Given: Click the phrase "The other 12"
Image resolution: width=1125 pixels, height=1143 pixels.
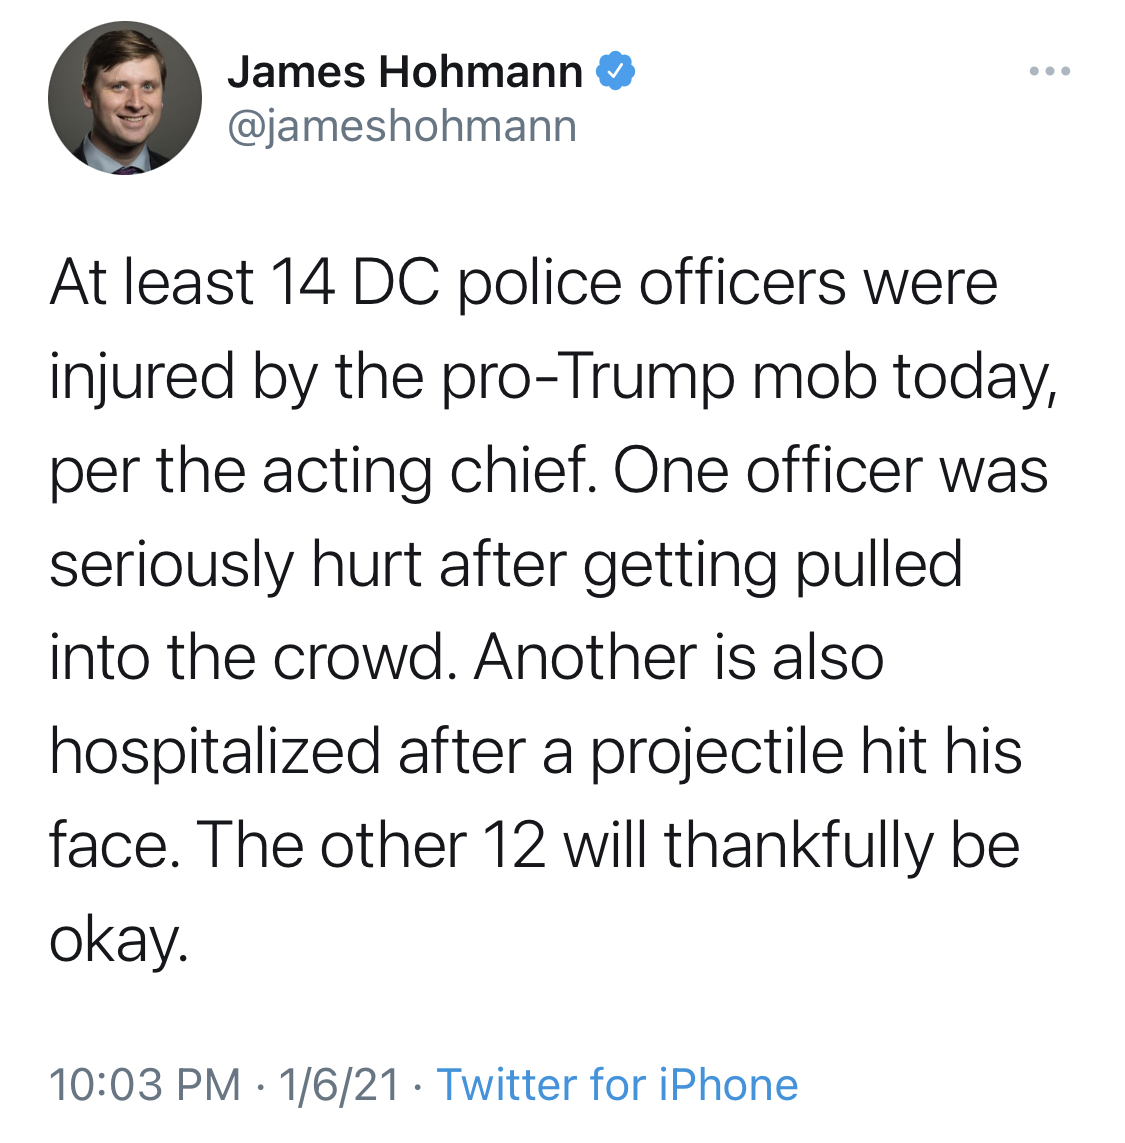Looking at the screenshot, I should point(370,846).
